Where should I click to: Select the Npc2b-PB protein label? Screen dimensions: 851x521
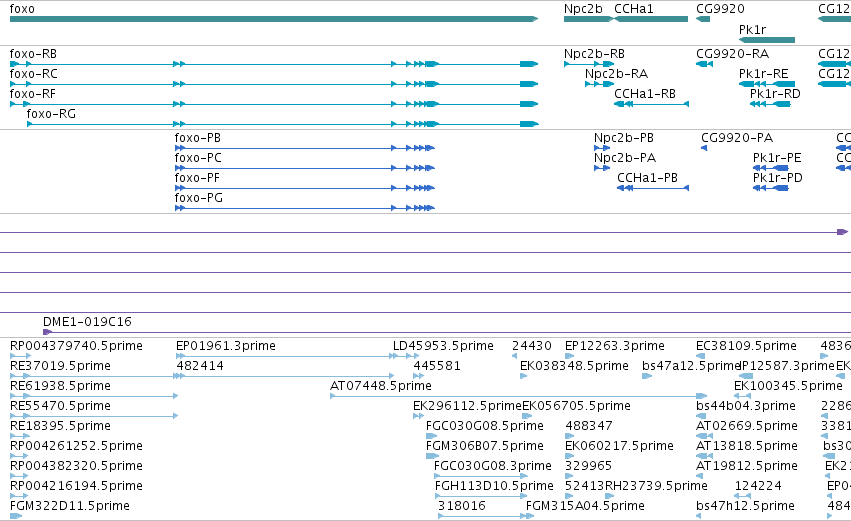624,138
